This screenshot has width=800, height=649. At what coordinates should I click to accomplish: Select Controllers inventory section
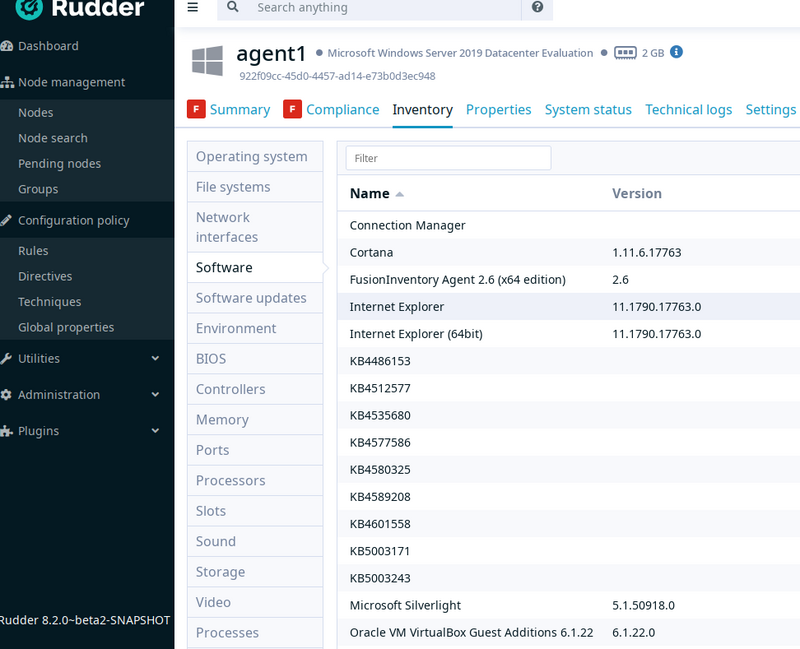tap(255, 389)
